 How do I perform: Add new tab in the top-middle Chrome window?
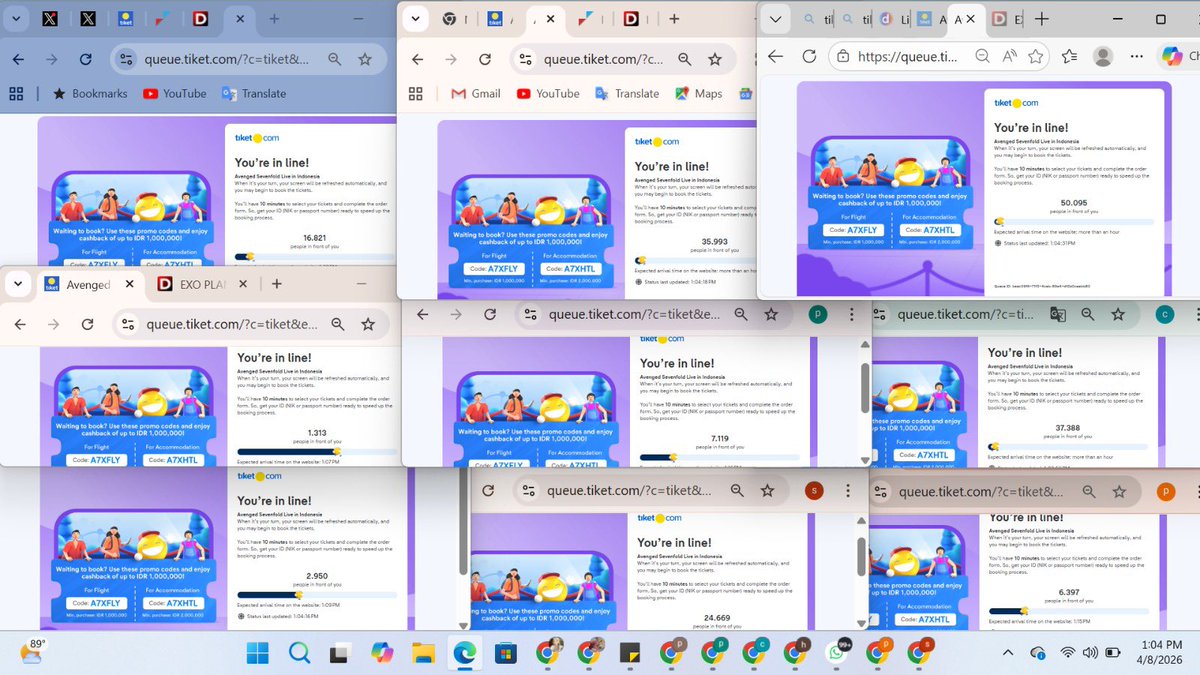[x=674, y=18]
